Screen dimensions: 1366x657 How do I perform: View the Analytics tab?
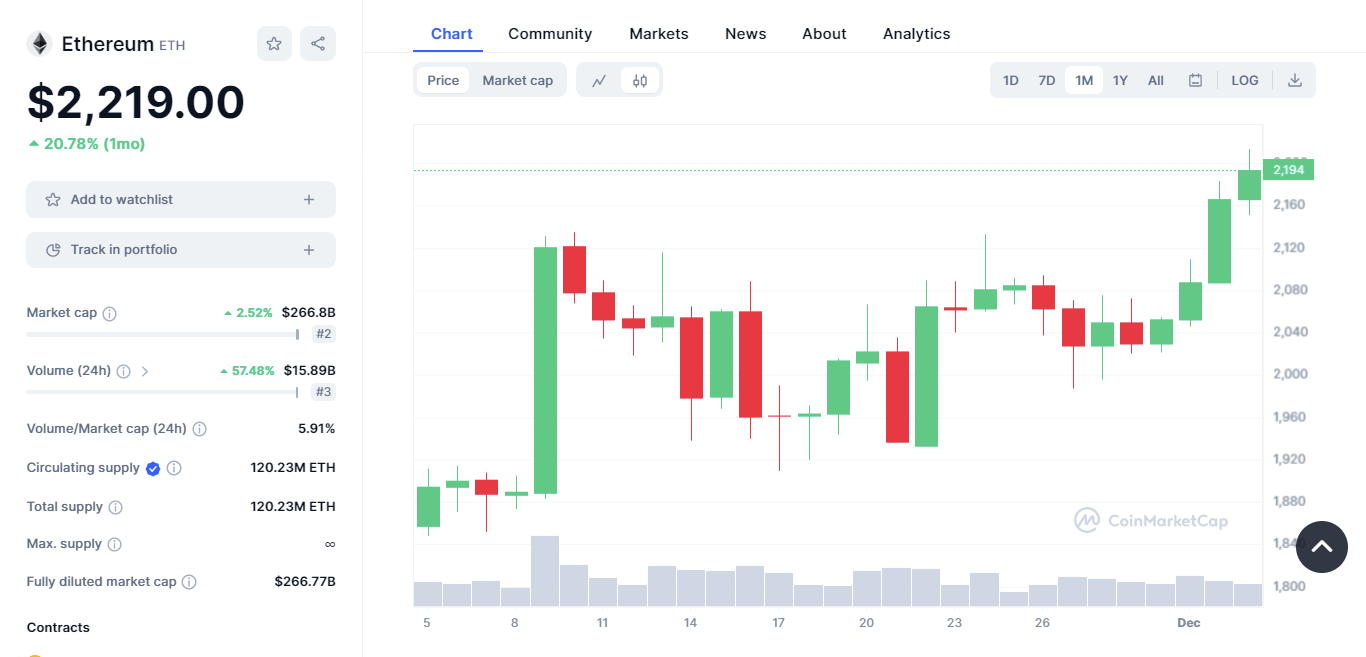[x=917, y=34]
